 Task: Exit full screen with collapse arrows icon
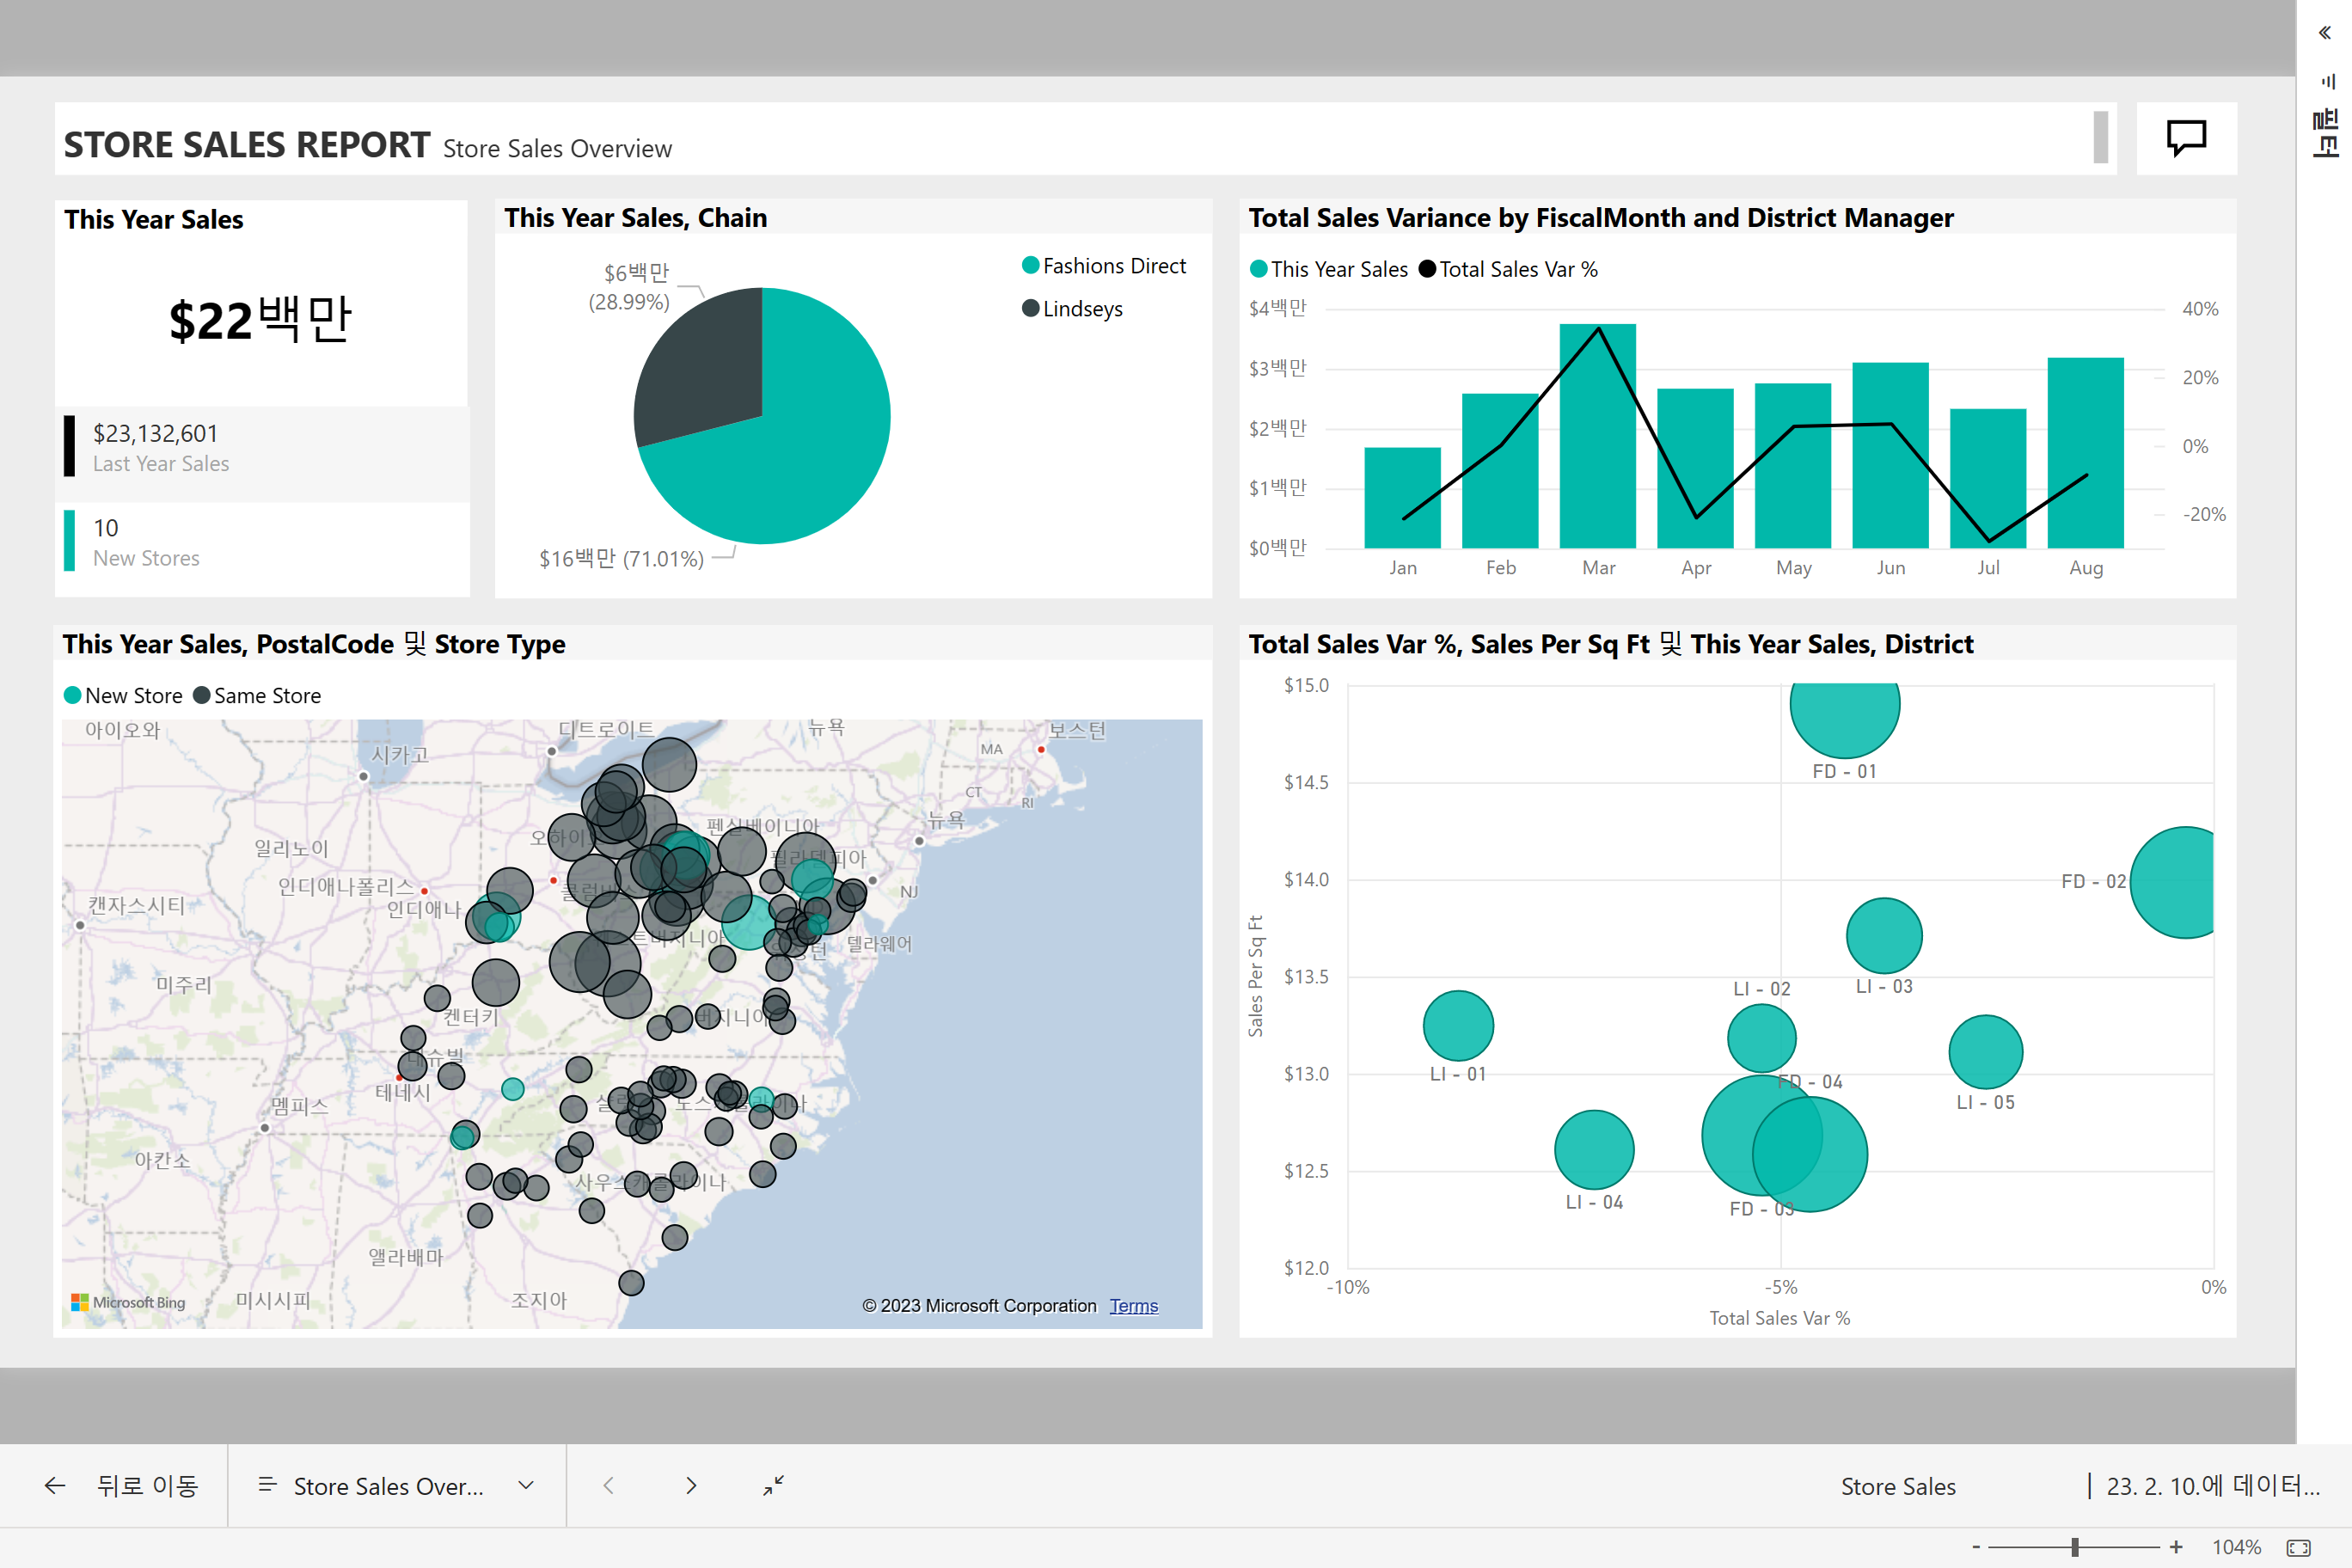point(773,1486)
